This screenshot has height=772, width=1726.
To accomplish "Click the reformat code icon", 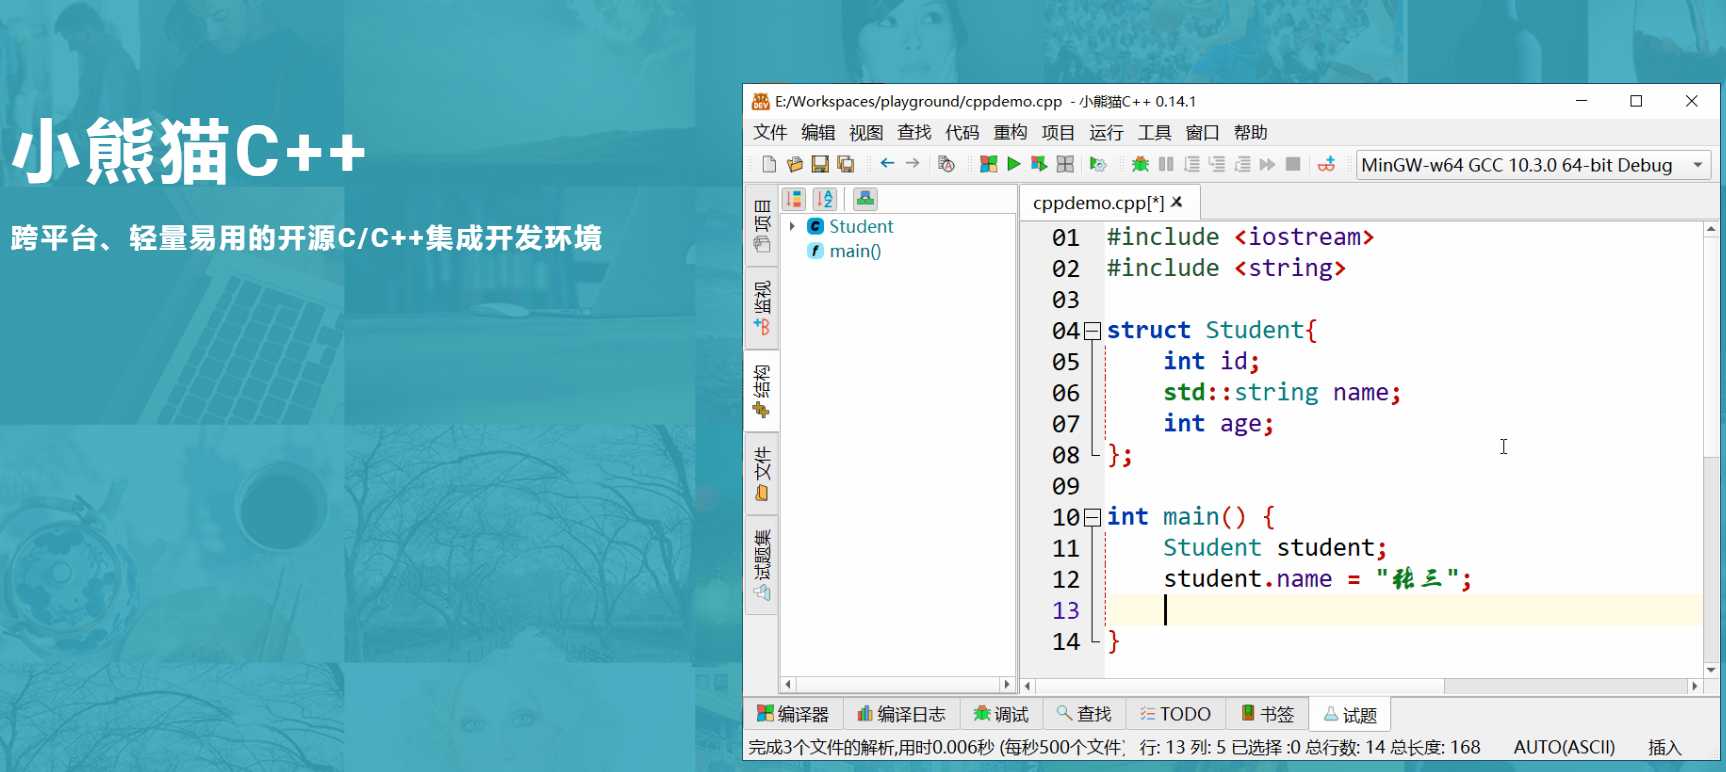I will 946,164.
